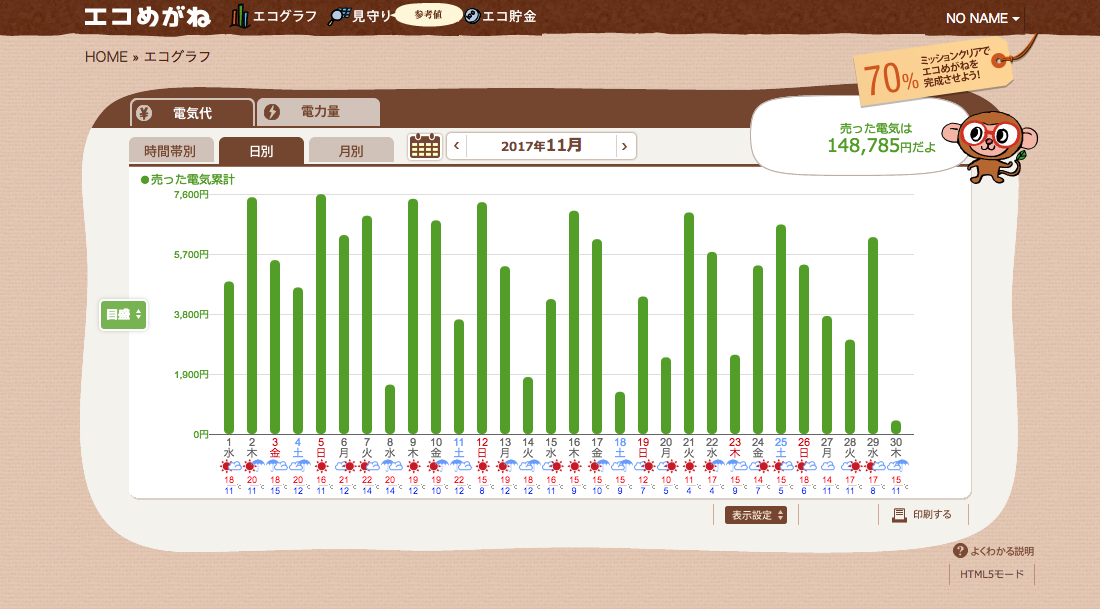The height and width of the screenshot is (609, 1100).
Task: Open the エコグラフ graph icon in header
Action: click(239, 16)
